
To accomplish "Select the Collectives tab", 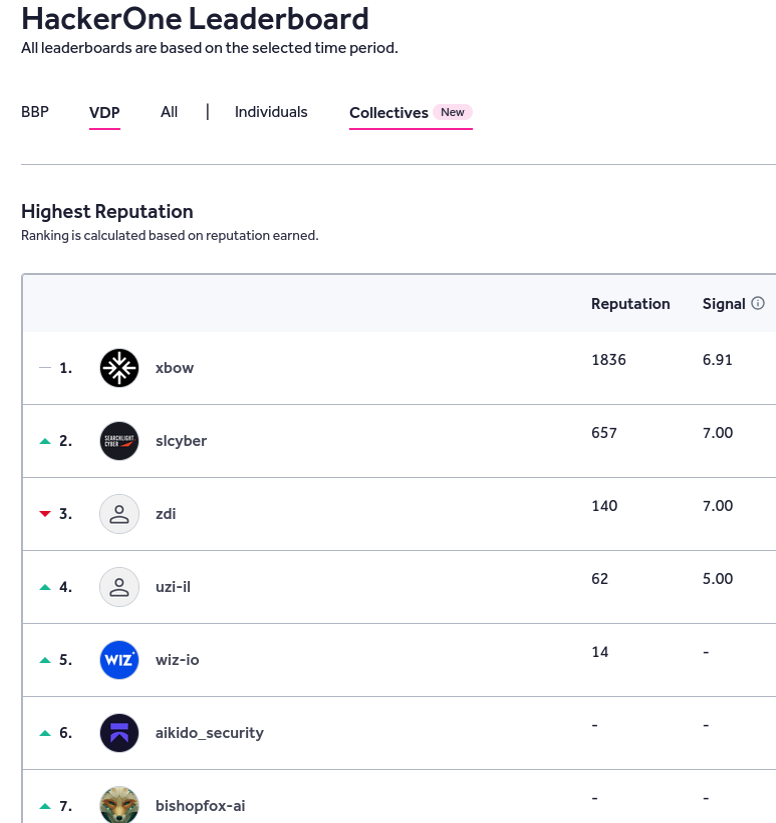I will [x=388, y=113].
